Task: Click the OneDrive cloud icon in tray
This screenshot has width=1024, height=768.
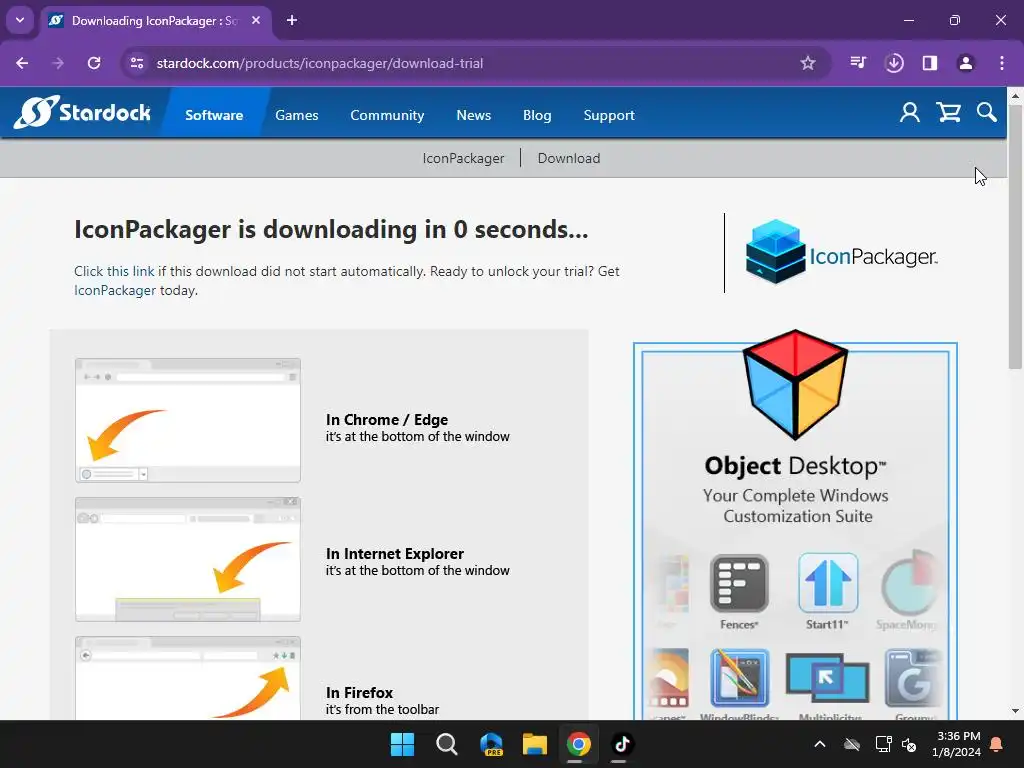Action: [852, 744]
